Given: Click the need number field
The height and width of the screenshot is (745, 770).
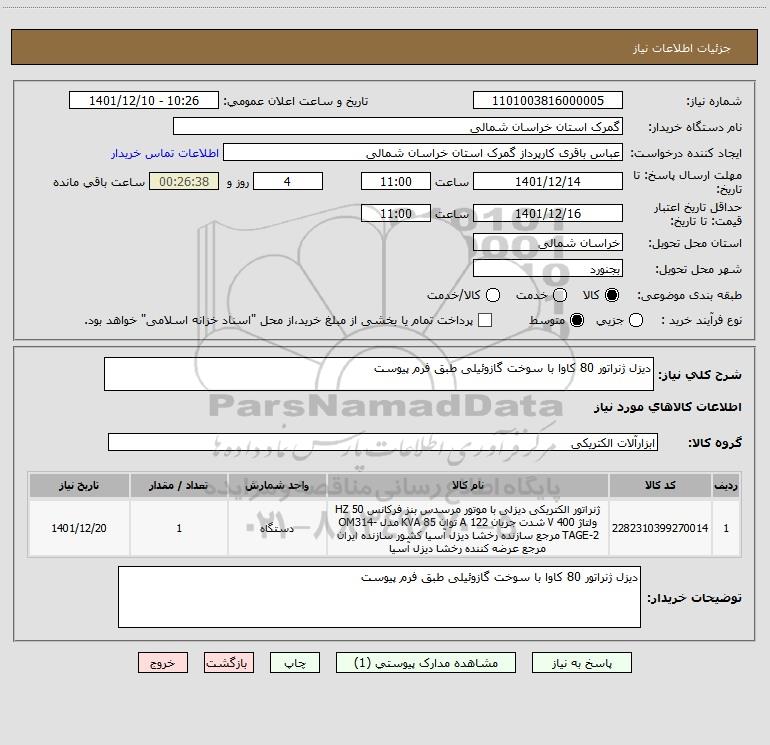Looking at the screenshot, I should (x=548, y=101).
